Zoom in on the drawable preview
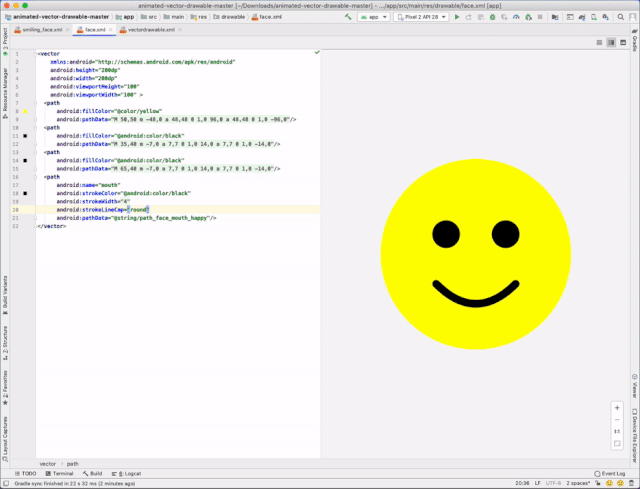Viewport: 640px width, 489px height. click(617, 408)
